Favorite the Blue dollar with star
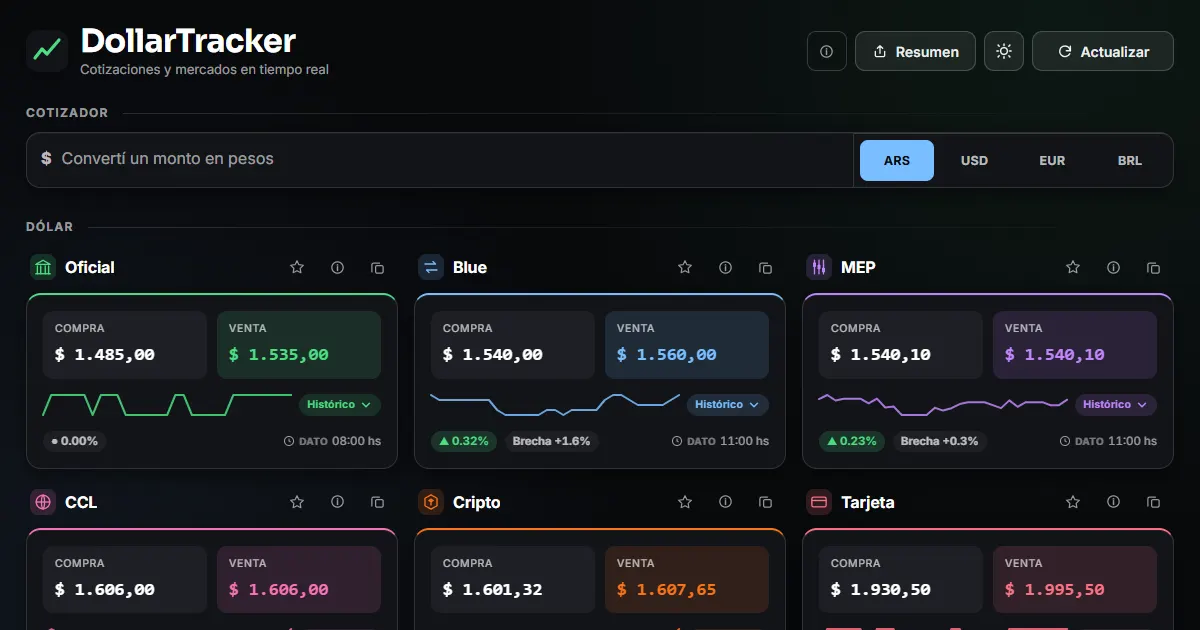Viewport: 1200px width, 630px height. click(x=685, y=267)
